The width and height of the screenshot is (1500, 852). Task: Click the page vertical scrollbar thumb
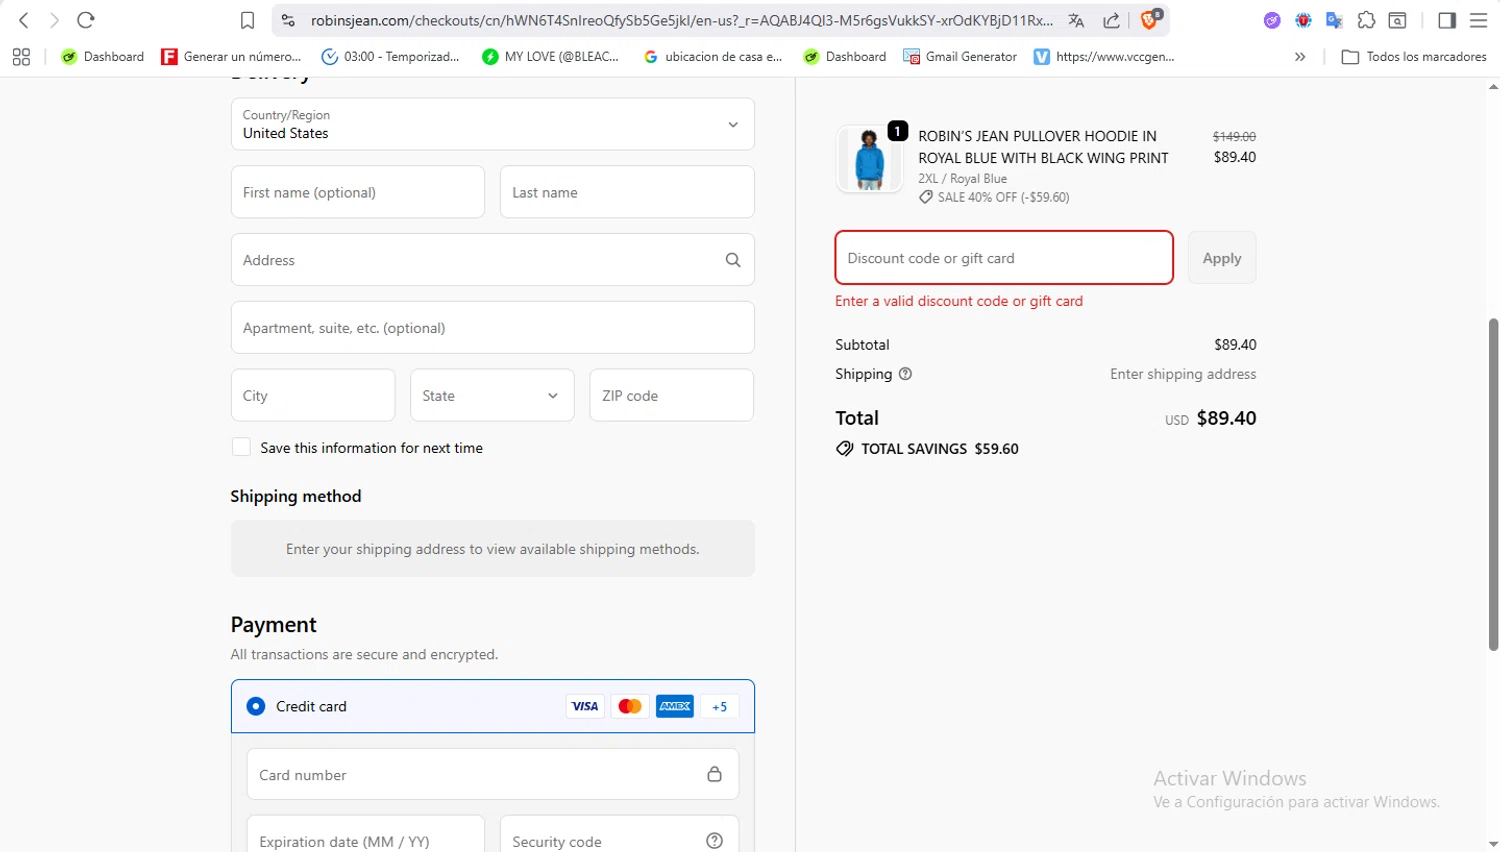point(1493,485)
